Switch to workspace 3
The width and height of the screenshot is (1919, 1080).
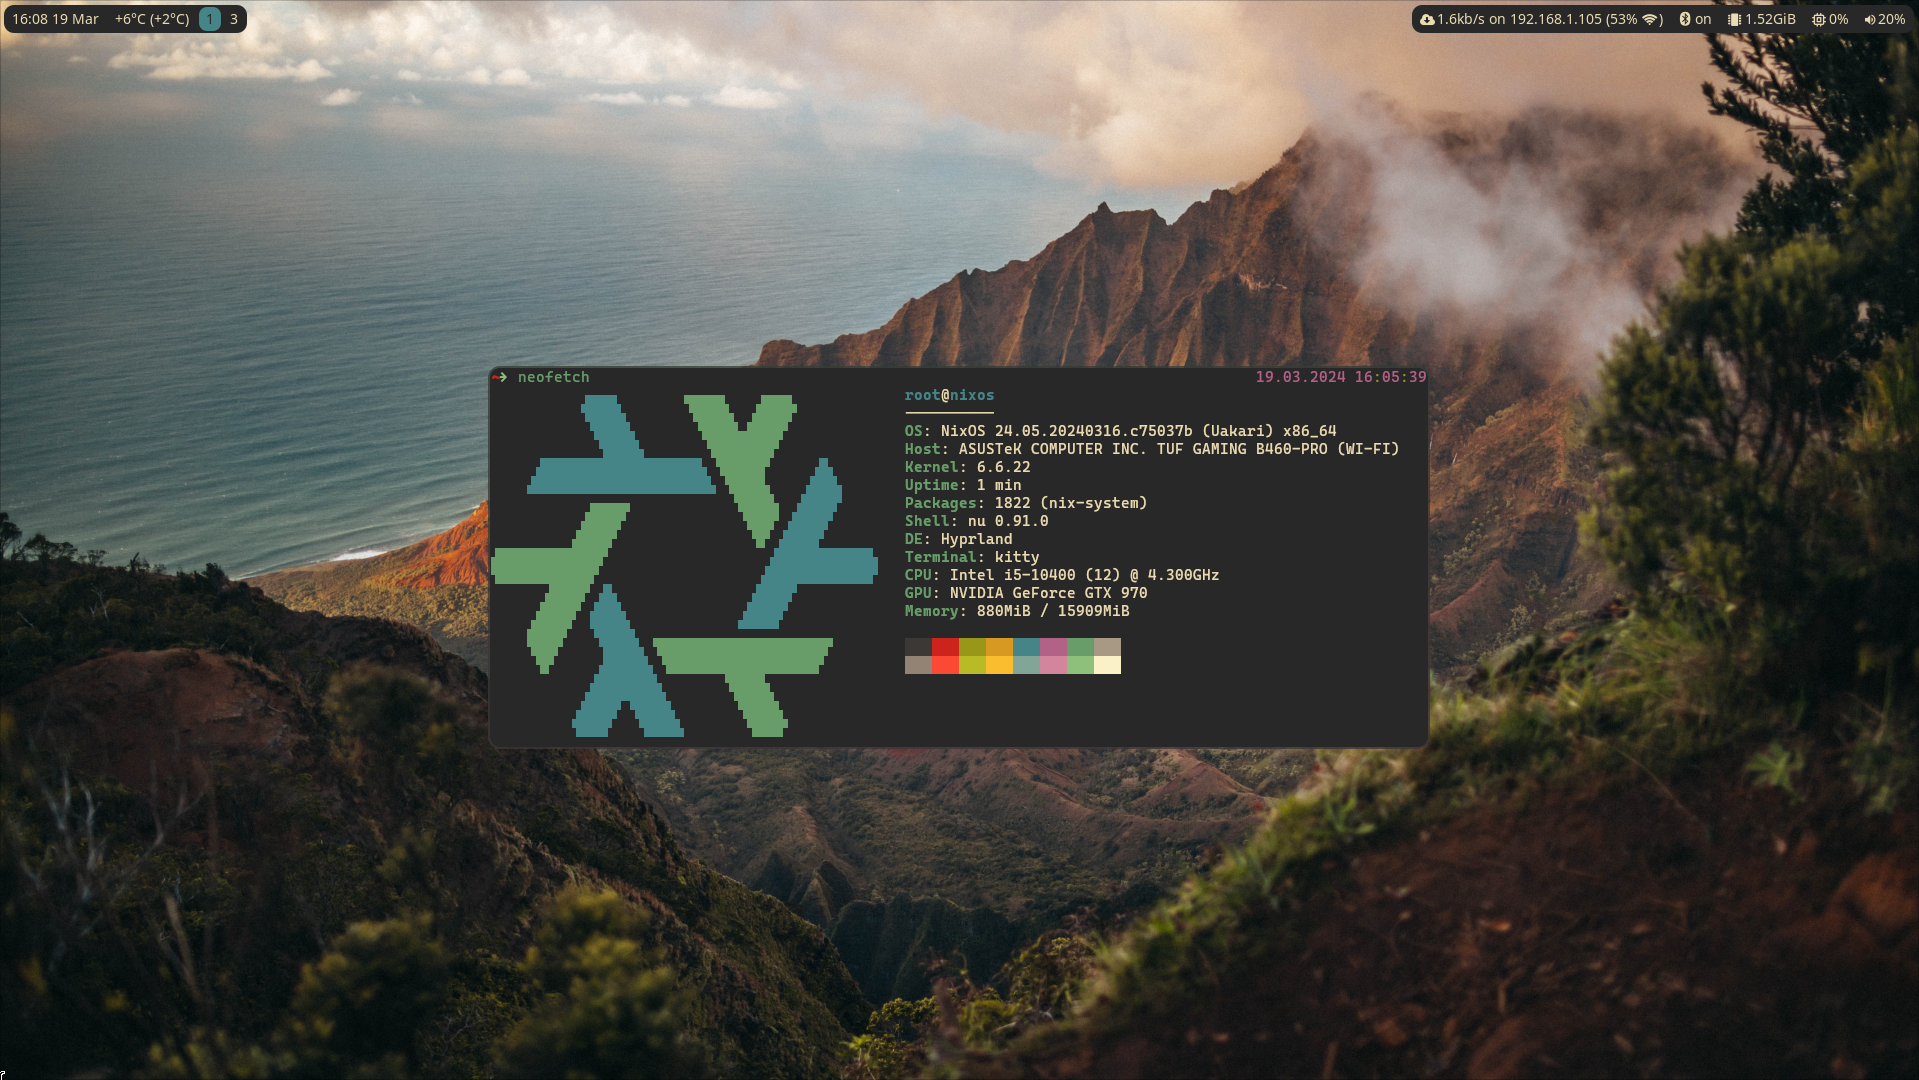click(234, 19)
